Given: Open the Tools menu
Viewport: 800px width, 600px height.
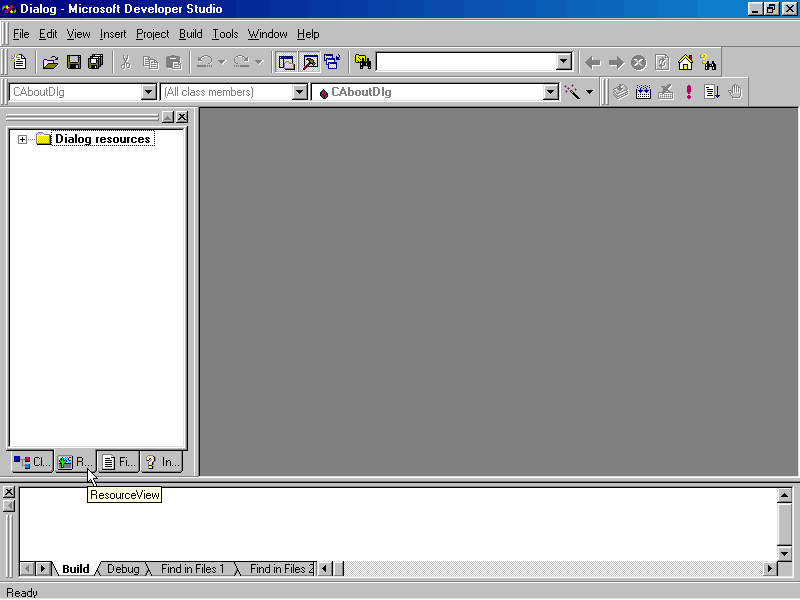Looking at the screenshot, I should [x=225, y=34].
